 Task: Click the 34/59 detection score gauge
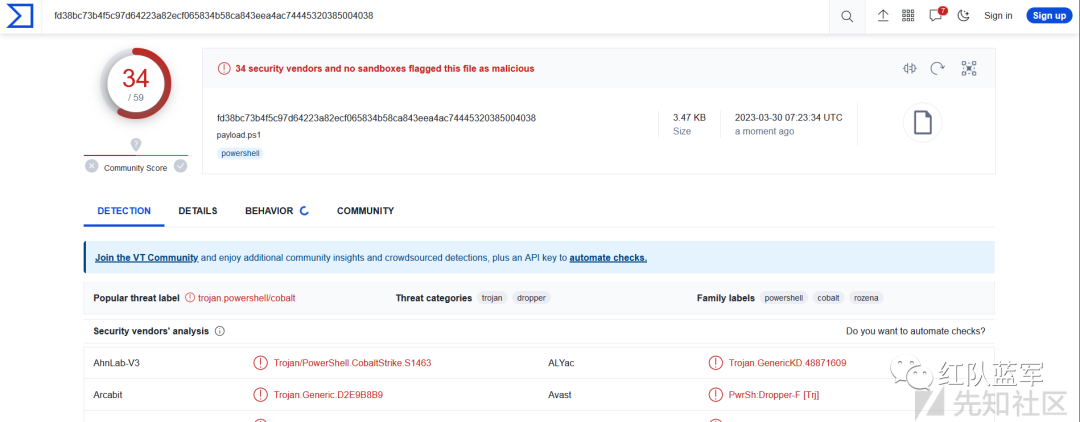136,83
